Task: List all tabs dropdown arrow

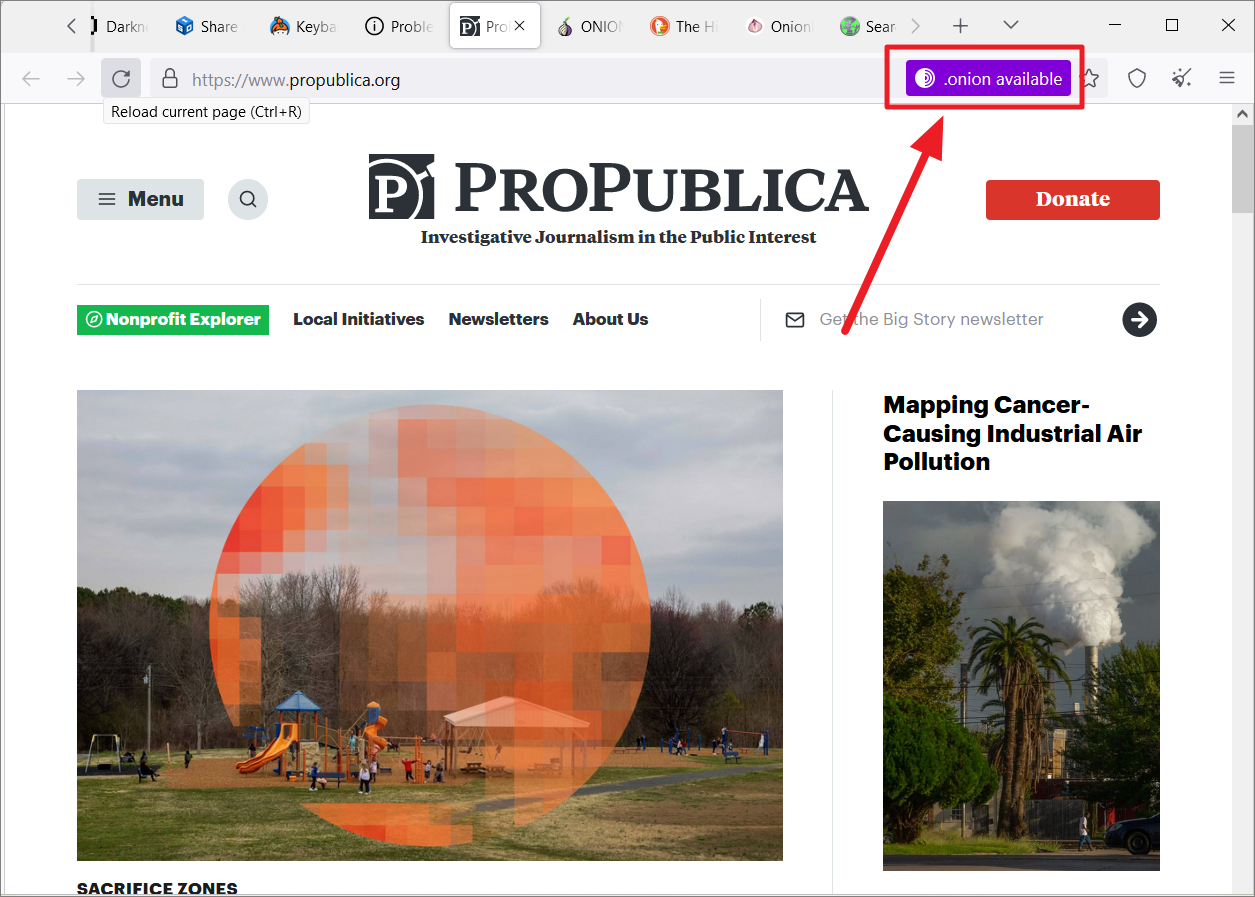Action: point(1011,26)
